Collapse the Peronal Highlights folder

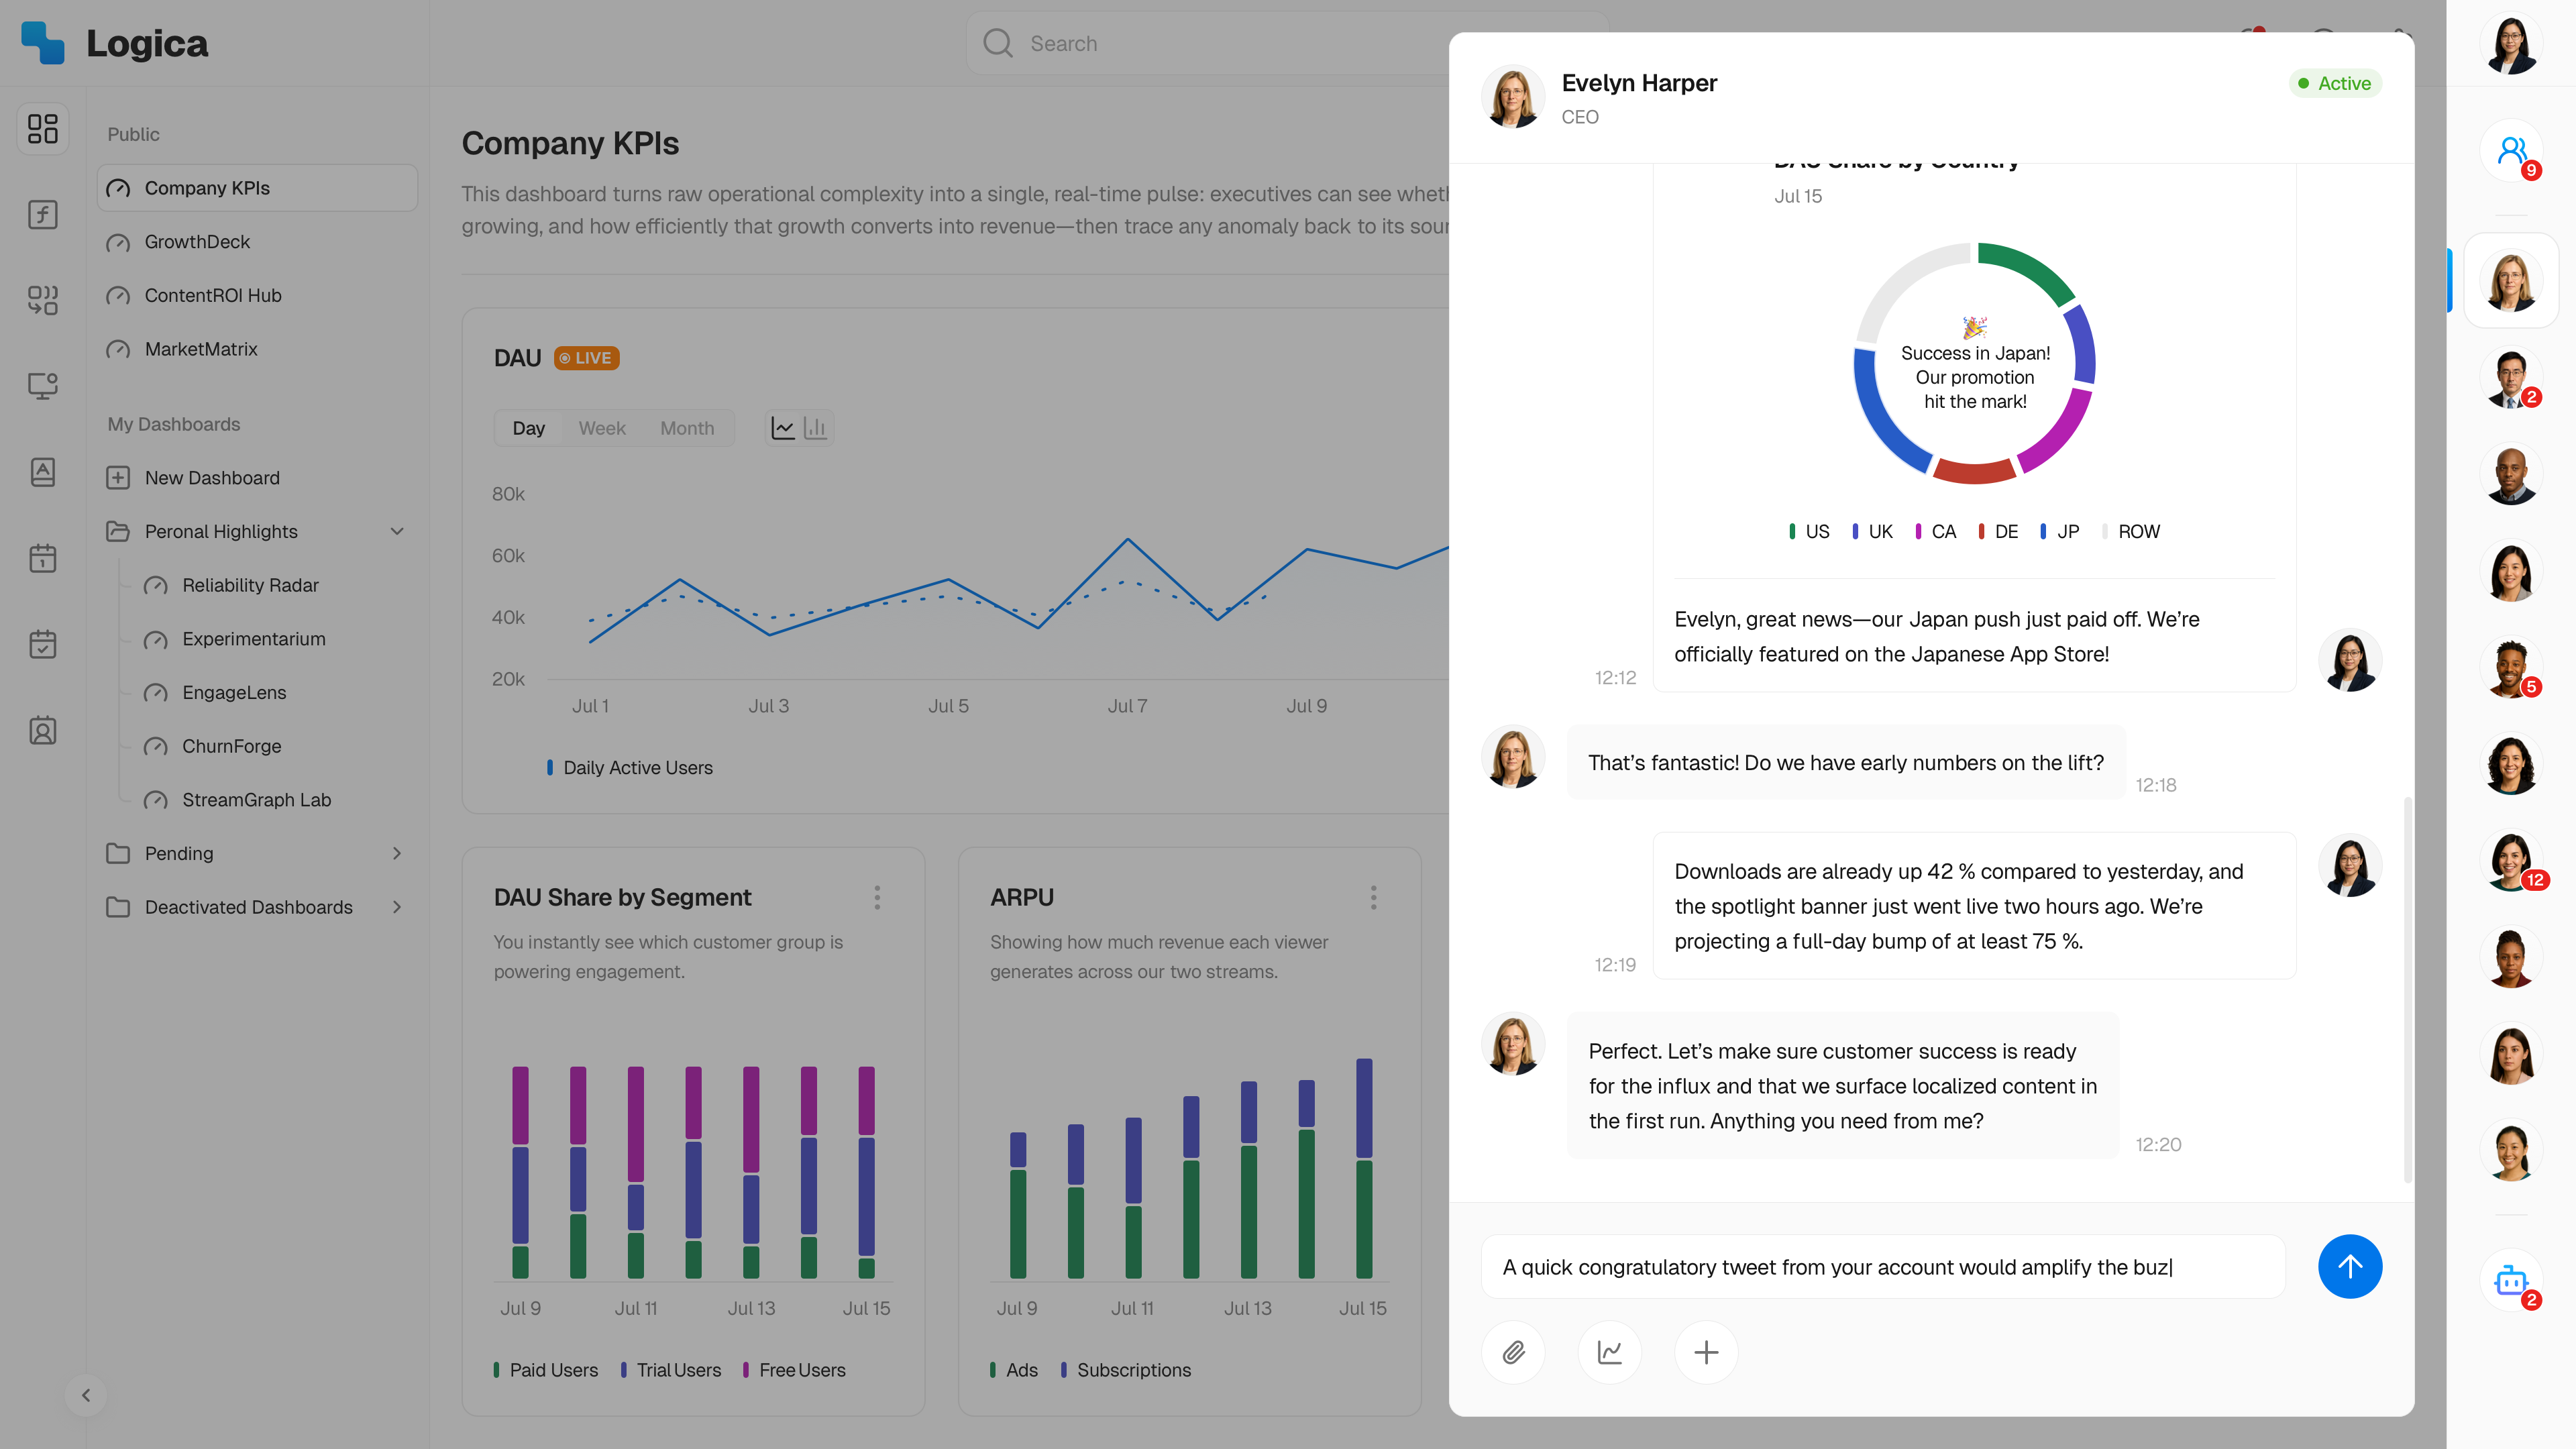click(397, 531)
